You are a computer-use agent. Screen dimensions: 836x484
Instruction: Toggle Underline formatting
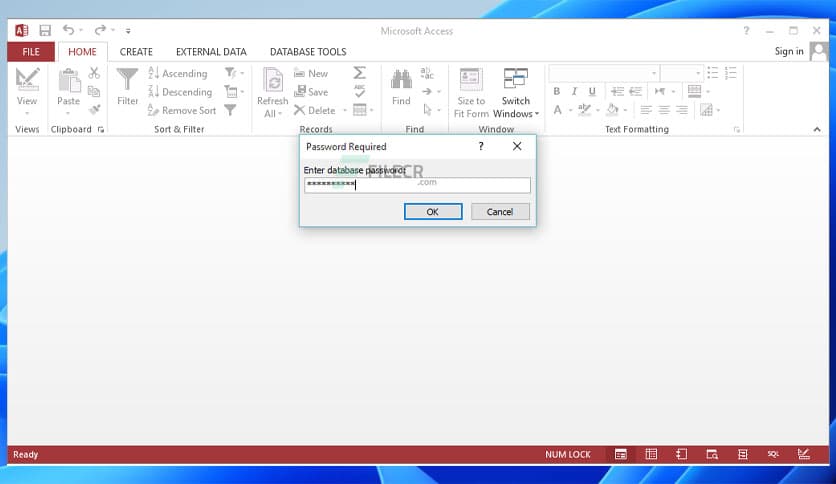(x=592, y=91)
